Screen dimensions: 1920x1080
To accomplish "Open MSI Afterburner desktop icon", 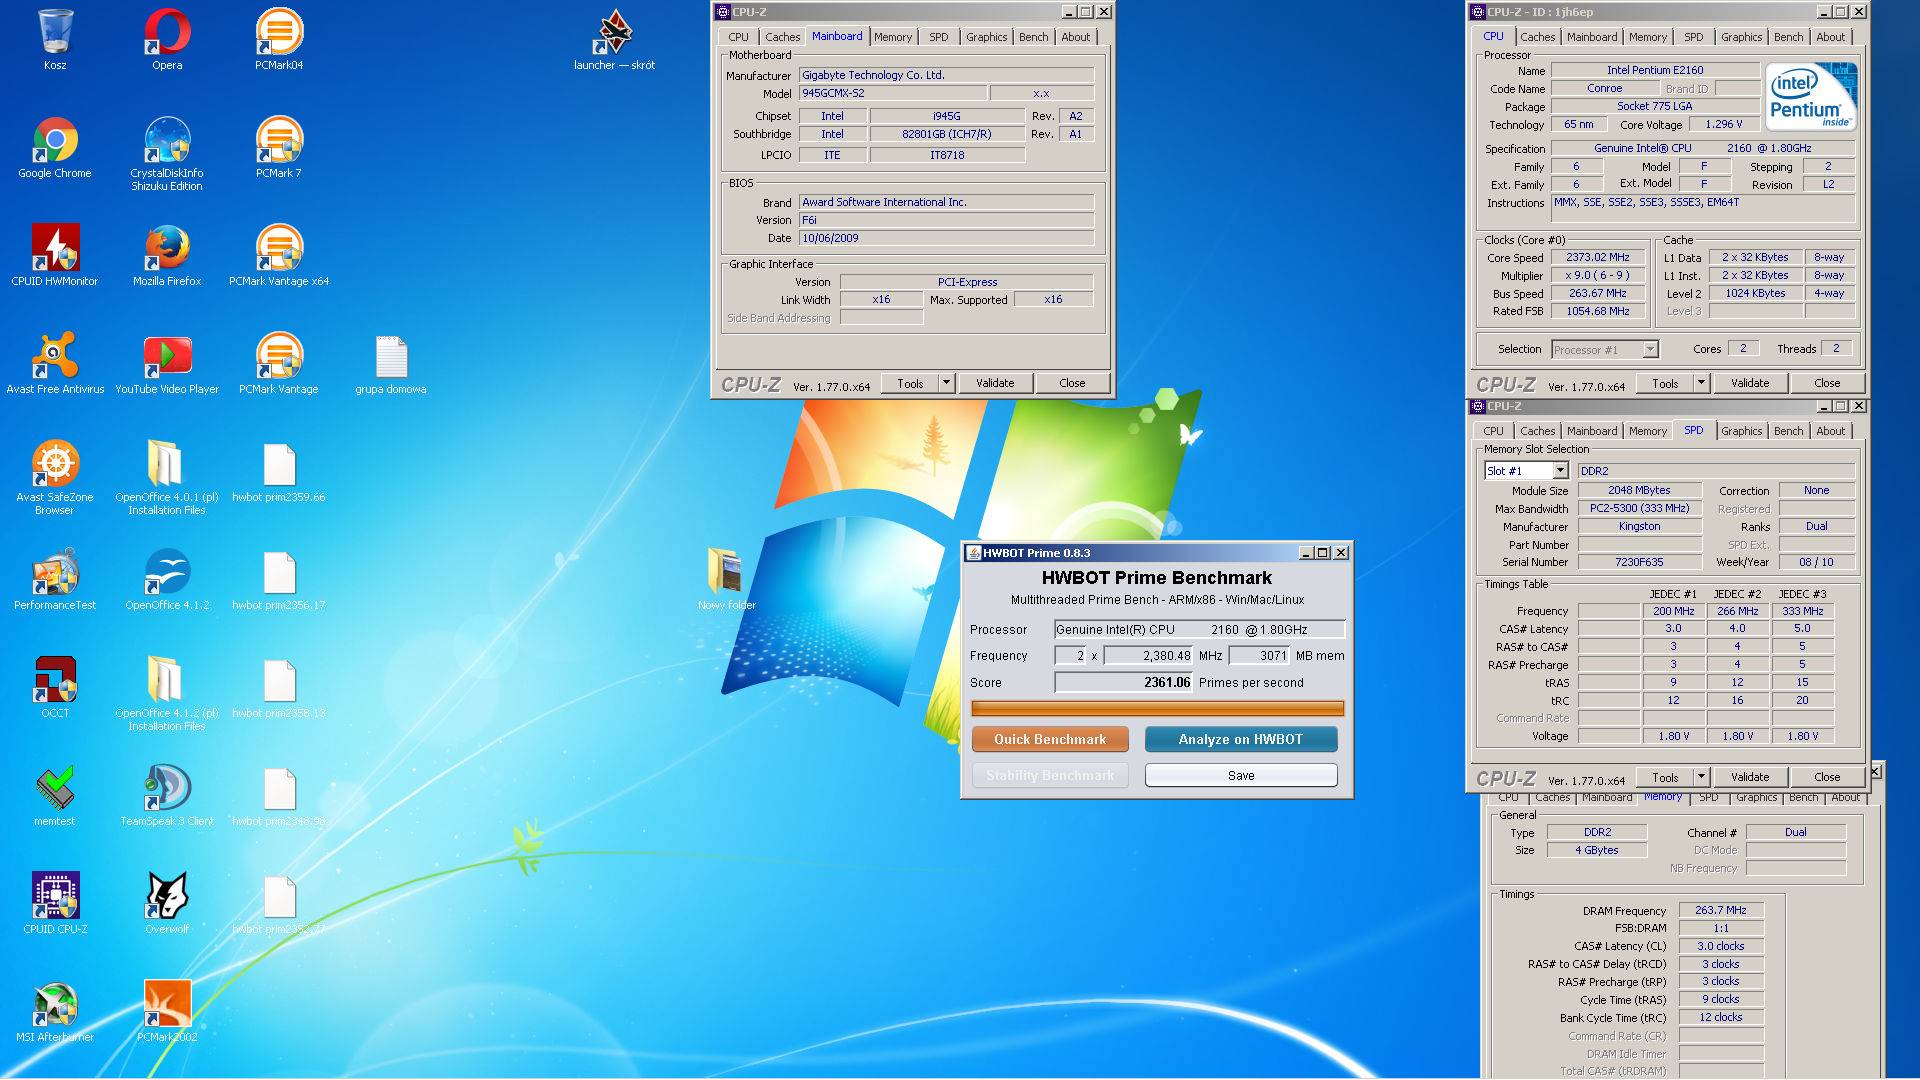I will tap(55, 1012).
